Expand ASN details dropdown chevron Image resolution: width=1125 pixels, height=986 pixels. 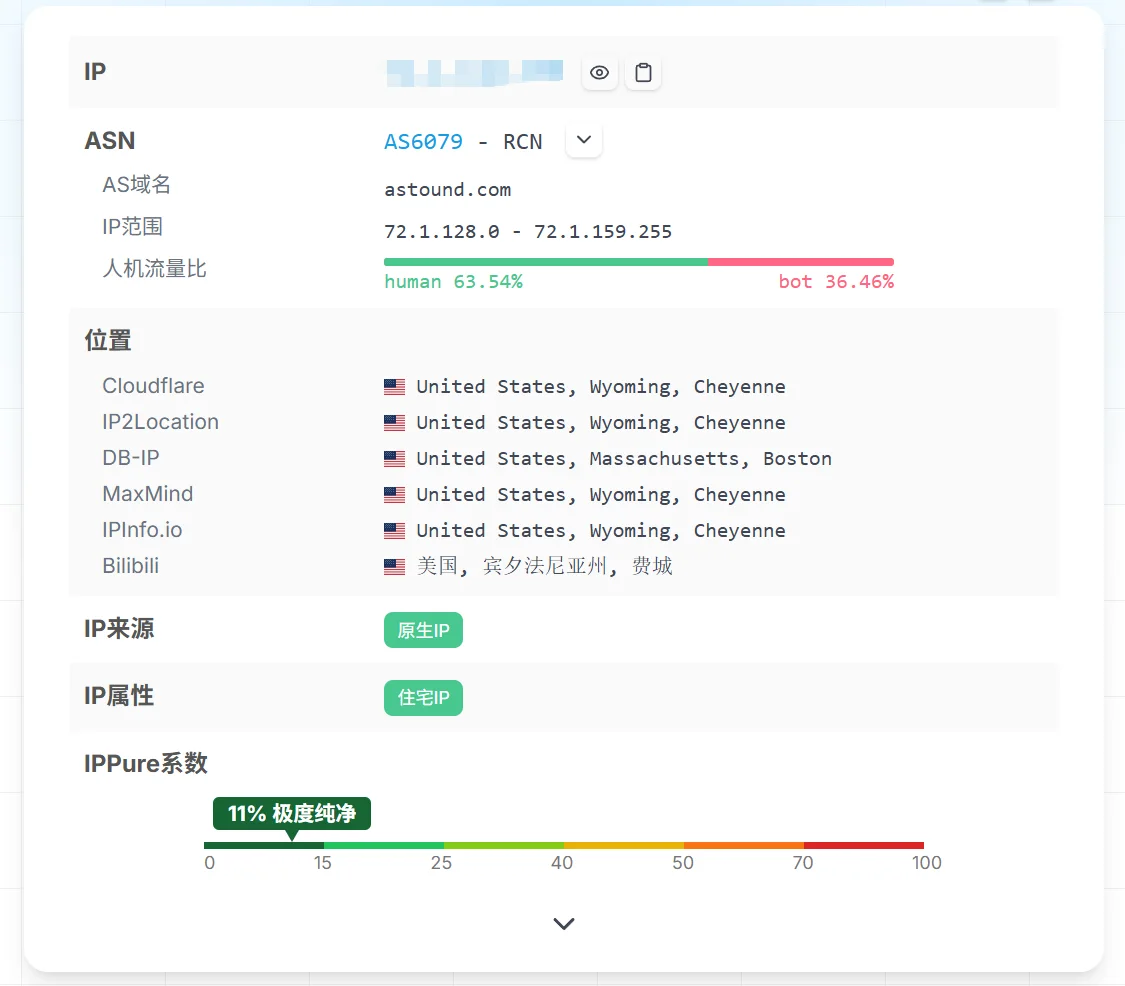coord(584,140)
